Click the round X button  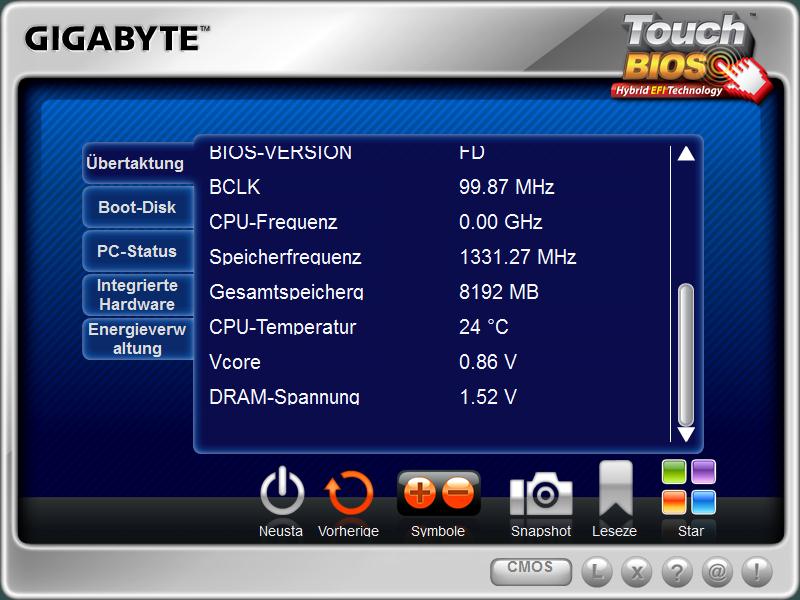(x=637, y=572)
